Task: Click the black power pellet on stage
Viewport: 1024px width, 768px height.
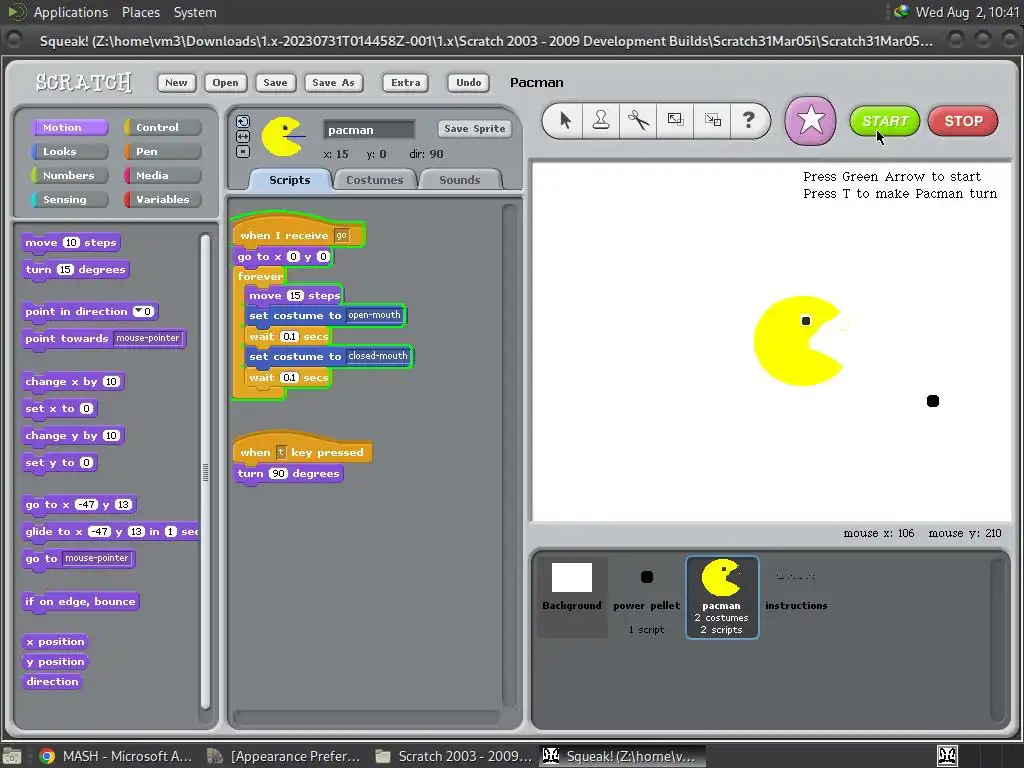Action: point(933,401)
